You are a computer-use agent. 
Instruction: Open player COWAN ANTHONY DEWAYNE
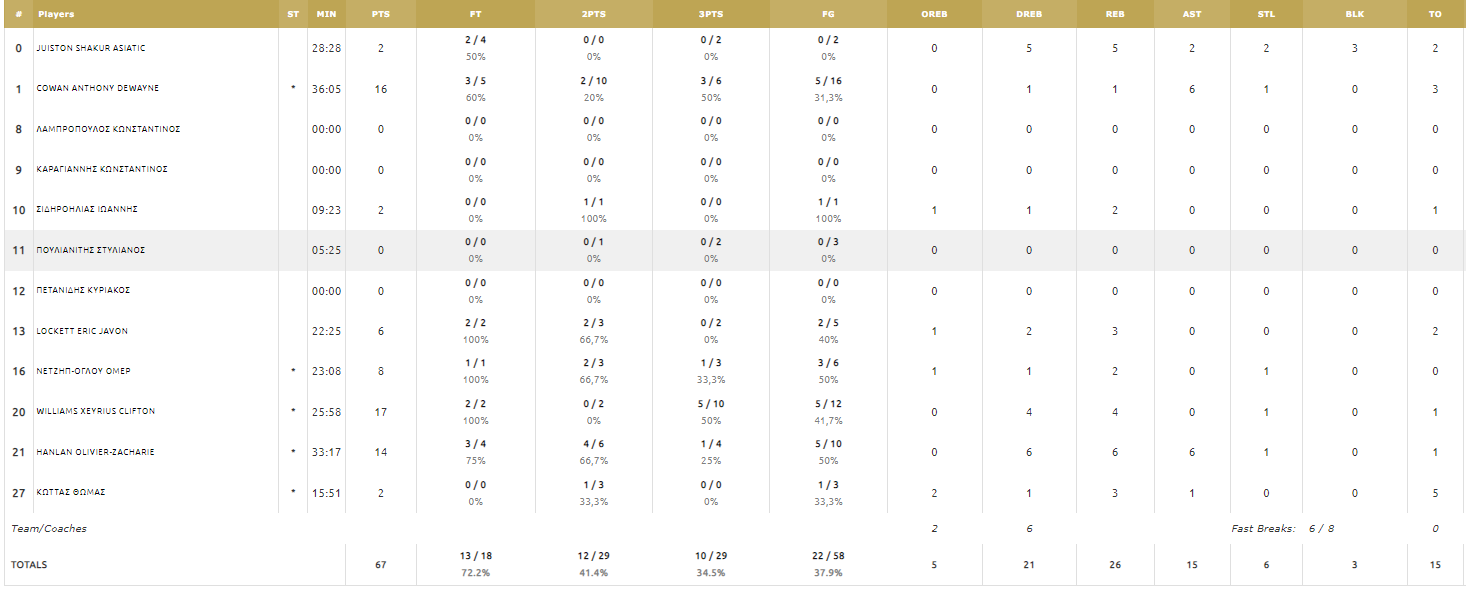[98, 88]
